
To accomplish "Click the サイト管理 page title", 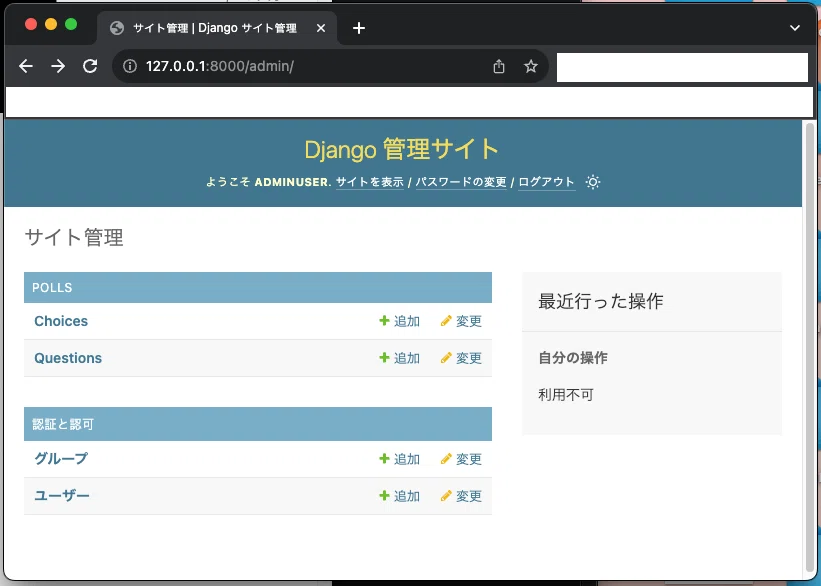I will [74, 237].
